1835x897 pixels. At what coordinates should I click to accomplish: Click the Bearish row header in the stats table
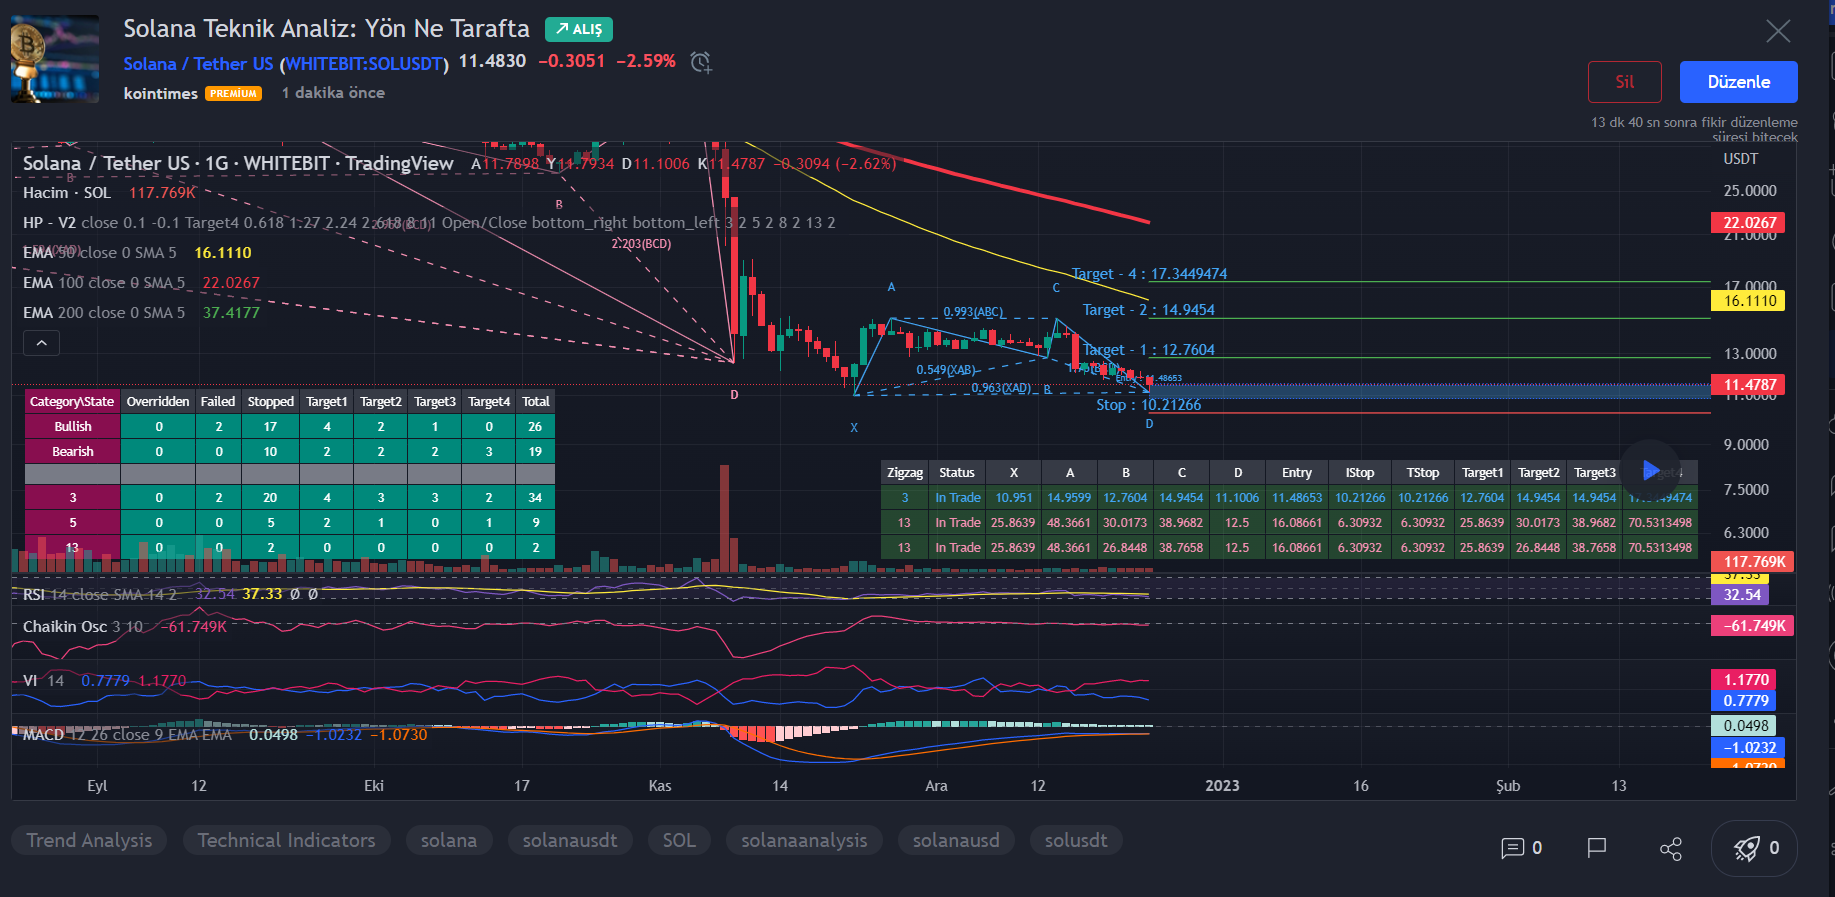(72, 452)
